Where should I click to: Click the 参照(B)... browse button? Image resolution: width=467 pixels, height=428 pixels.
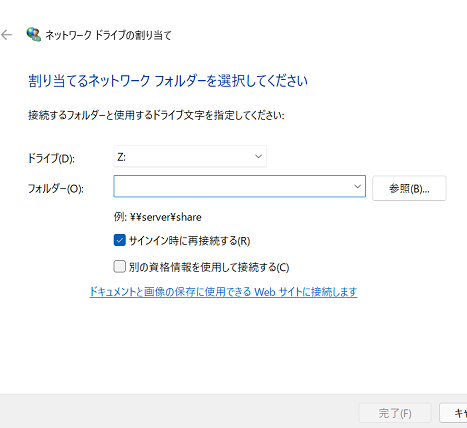point(409,188)
